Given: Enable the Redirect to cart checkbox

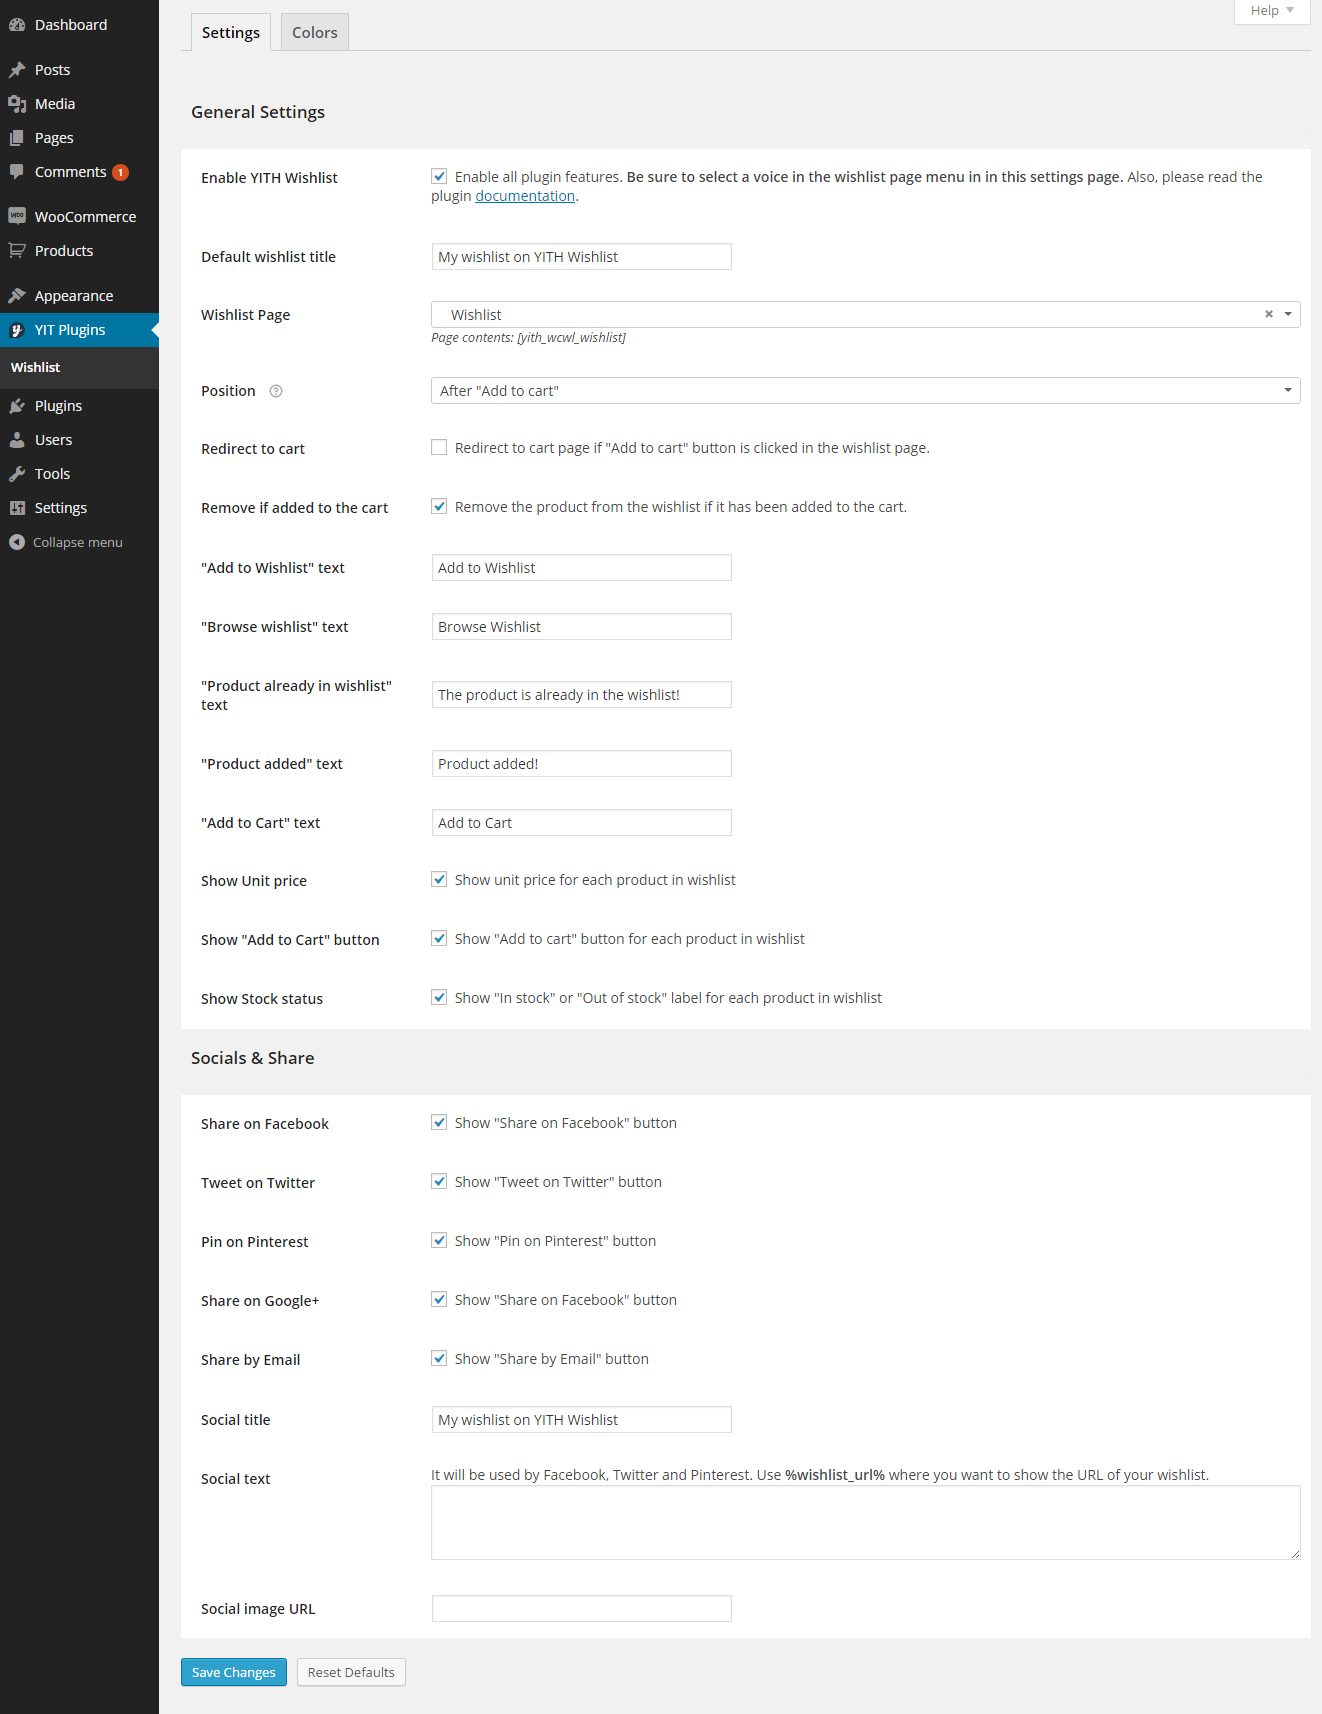Looking at the screenshot, I should tap(439, 448).
